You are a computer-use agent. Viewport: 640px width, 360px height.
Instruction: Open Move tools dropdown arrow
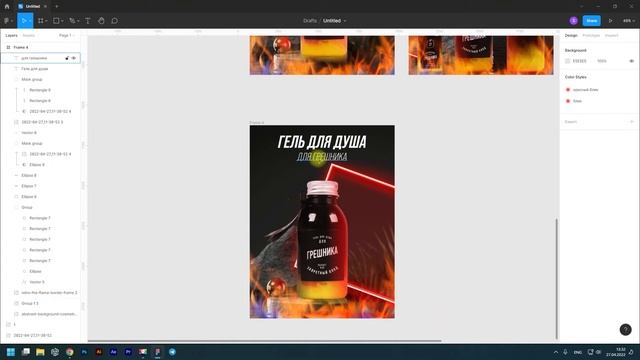pos(30,21)
